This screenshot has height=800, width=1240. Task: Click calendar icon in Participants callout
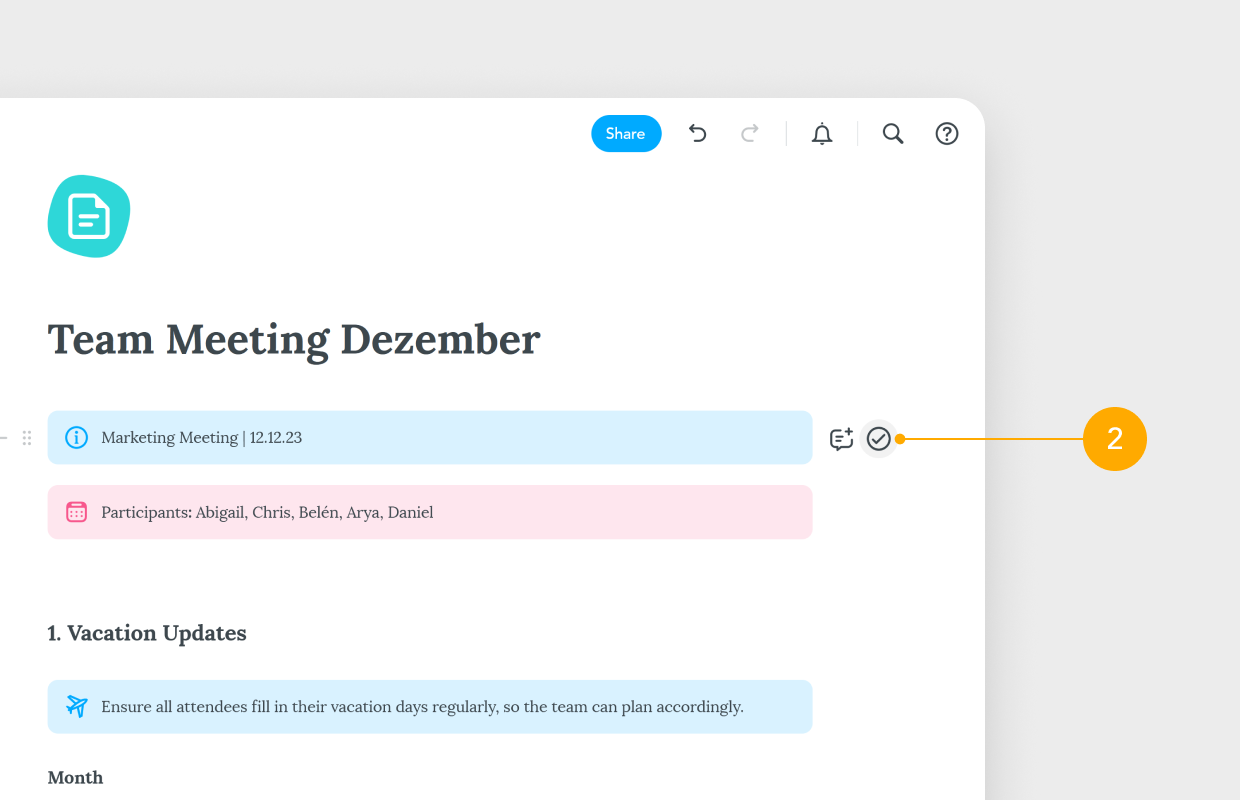coord(76,512)
